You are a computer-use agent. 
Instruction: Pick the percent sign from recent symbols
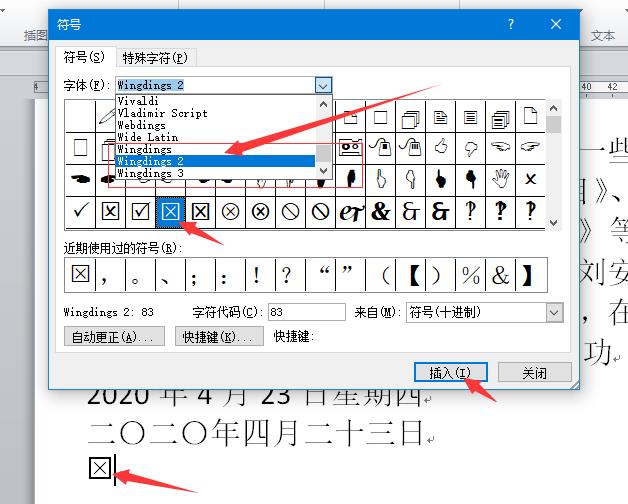point(470,274)
